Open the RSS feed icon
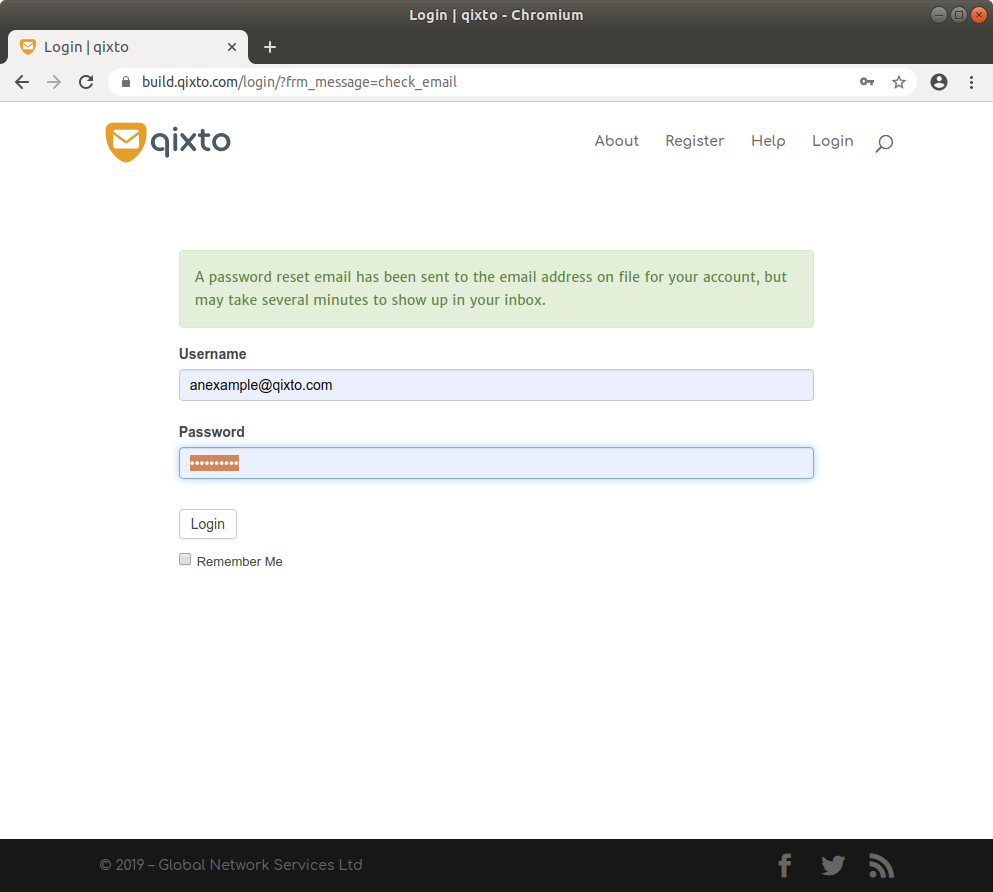 pos(881,865)
